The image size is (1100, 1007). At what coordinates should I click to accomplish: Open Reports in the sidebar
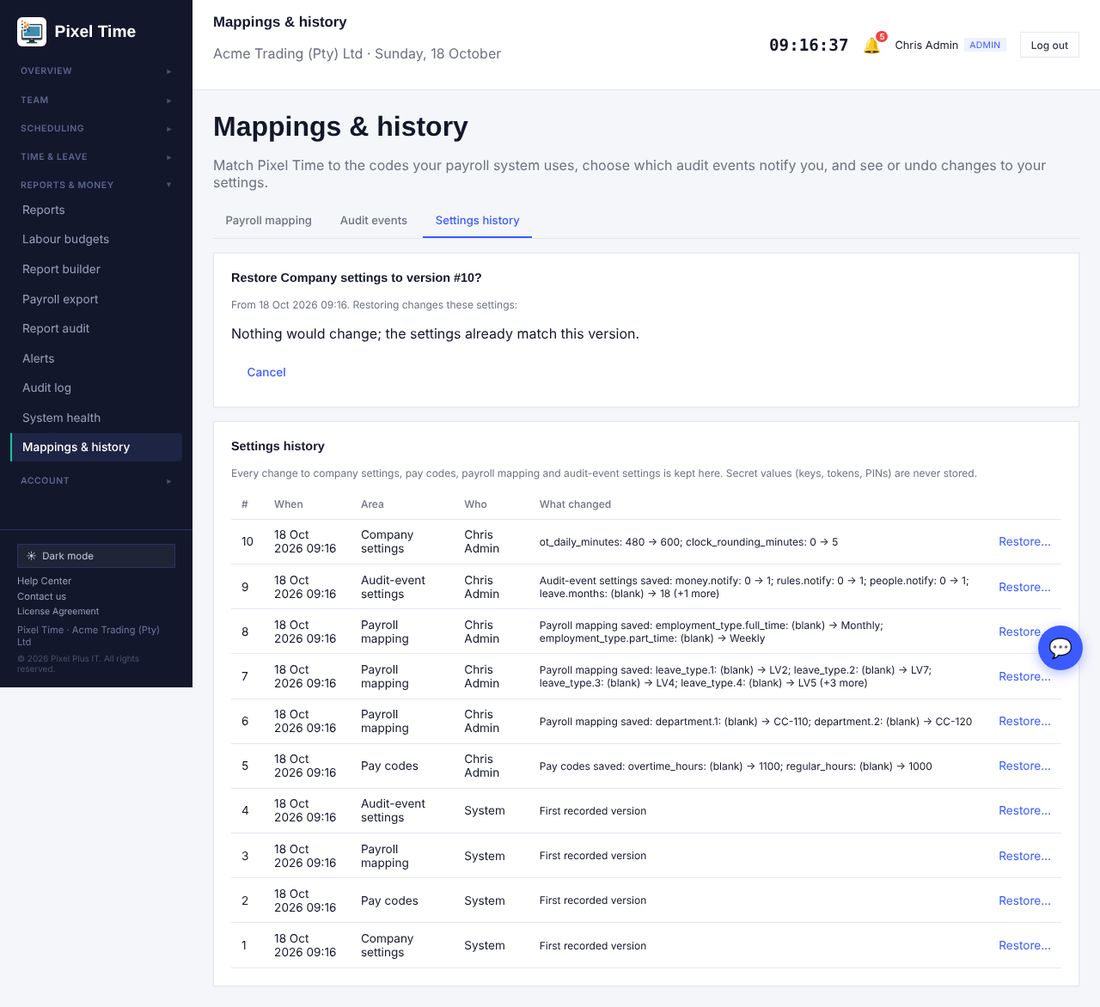click(96, 210)
